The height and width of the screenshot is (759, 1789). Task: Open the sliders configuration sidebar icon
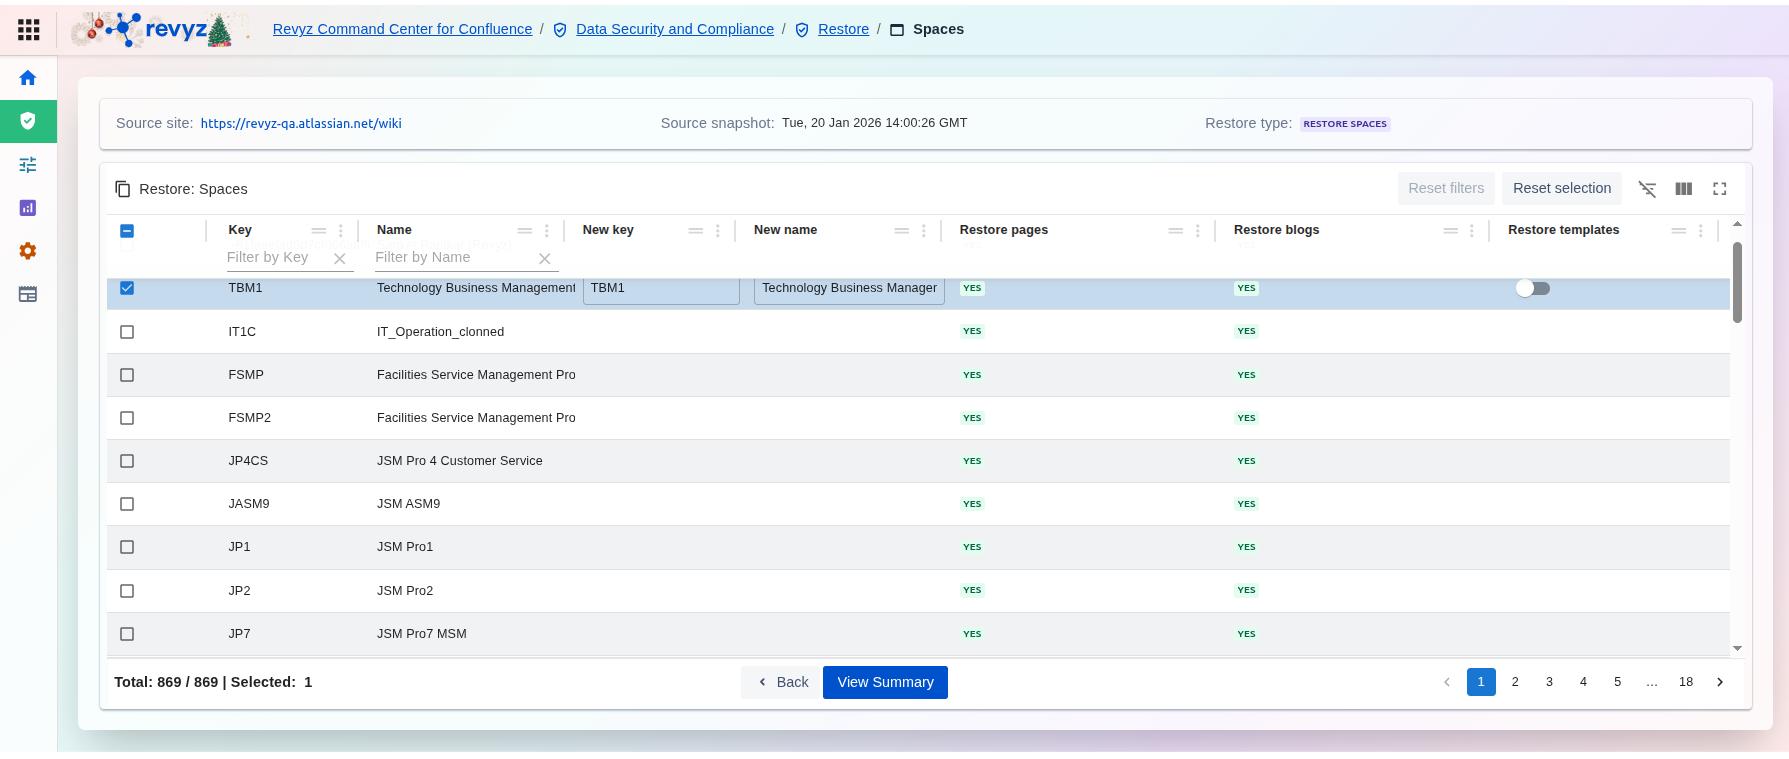pyautogui.click(x=28, y=165)
